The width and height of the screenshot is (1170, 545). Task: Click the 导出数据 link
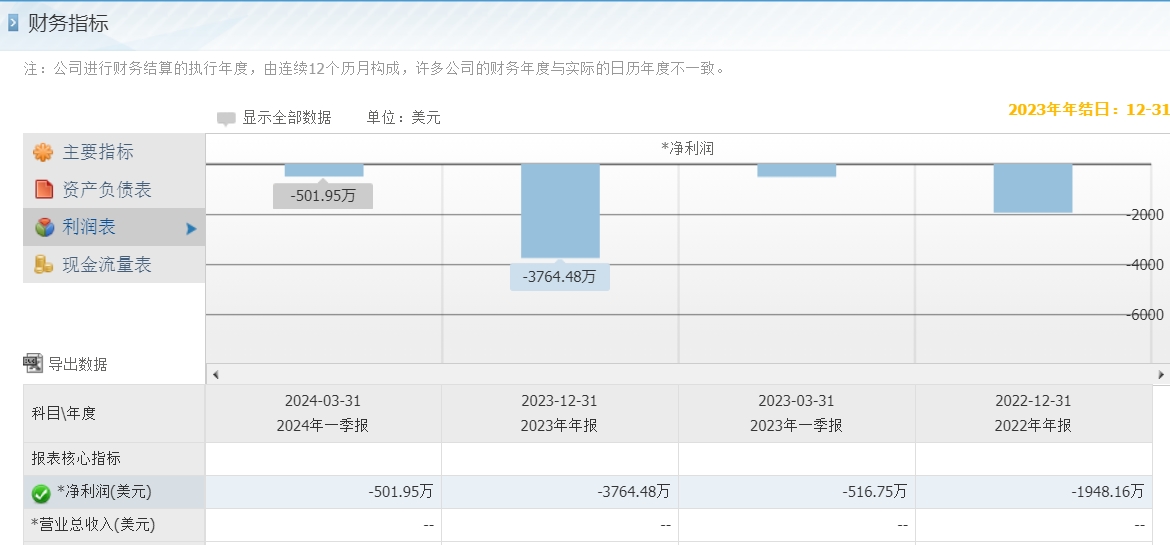(x=78, y=364)
